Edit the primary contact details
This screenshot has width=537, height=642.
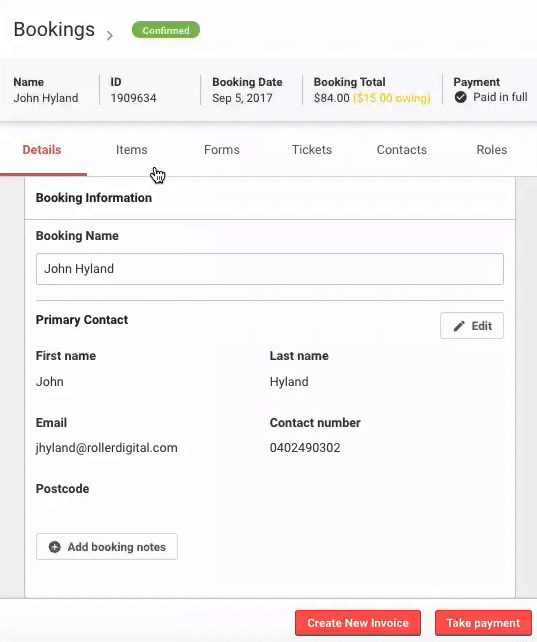coord(472,326)
